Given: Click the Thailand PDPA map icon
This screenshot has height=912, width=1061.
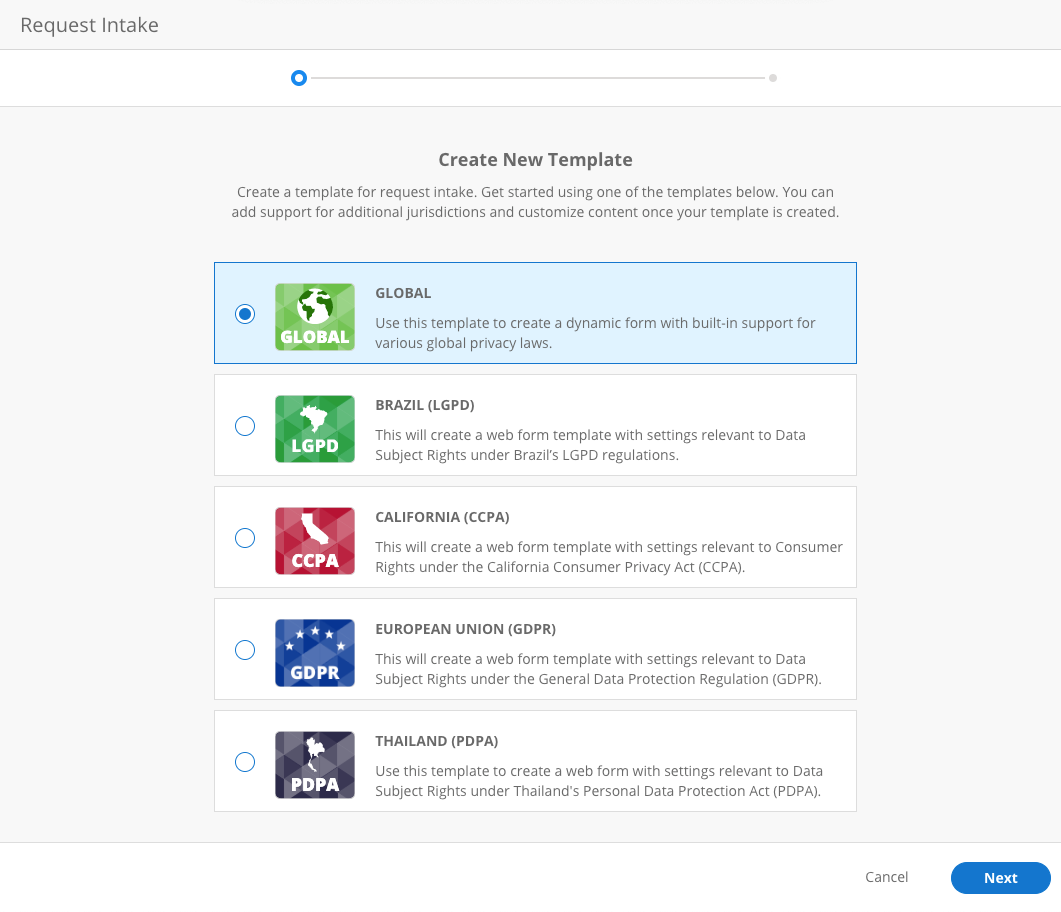Looking at the screenshot, I should coord(314,764).
